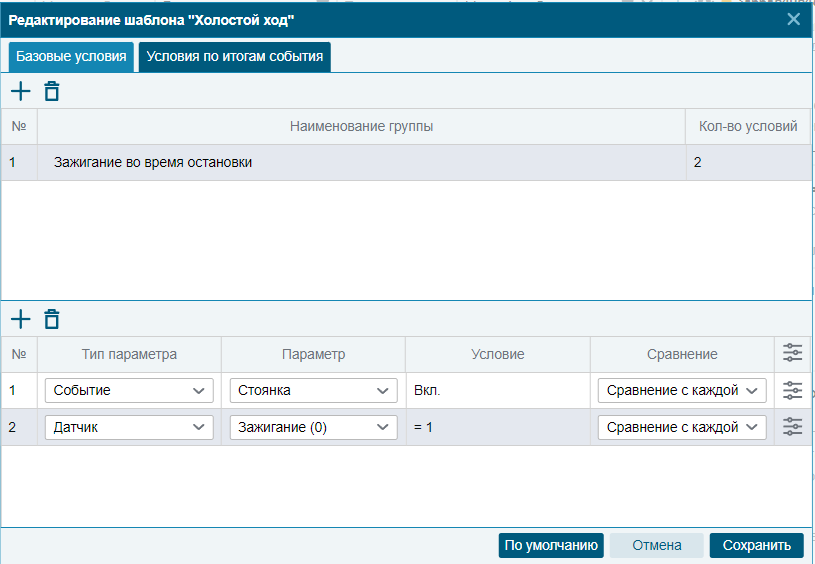Switch to Базовые условия tab
This screenshot has width=815, height=564.
point(71,57)
